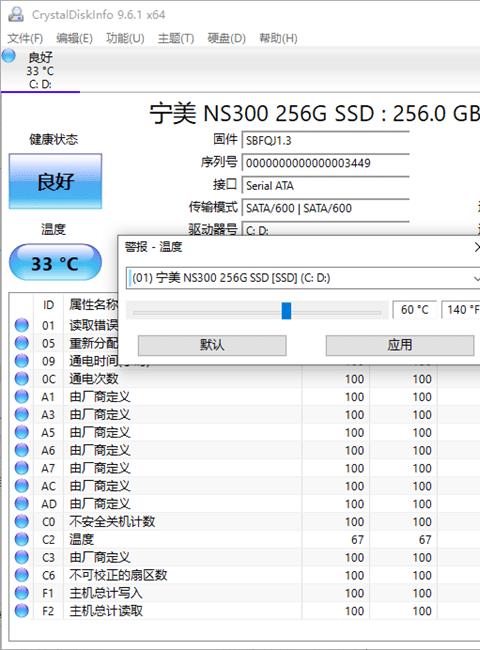Click the 140 °F value field
Viewport: 480px width, 650px height.
461,310
